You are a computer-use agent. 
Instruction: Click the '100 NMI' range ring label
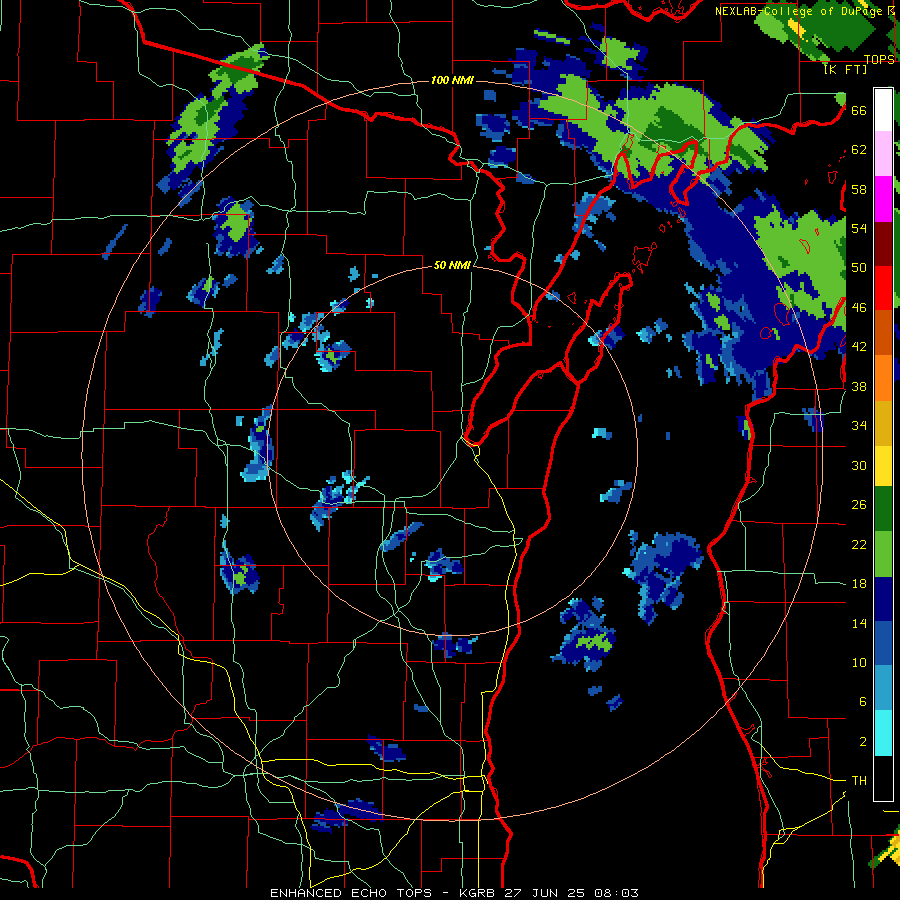pyautogui.click(x=452, y=80)
